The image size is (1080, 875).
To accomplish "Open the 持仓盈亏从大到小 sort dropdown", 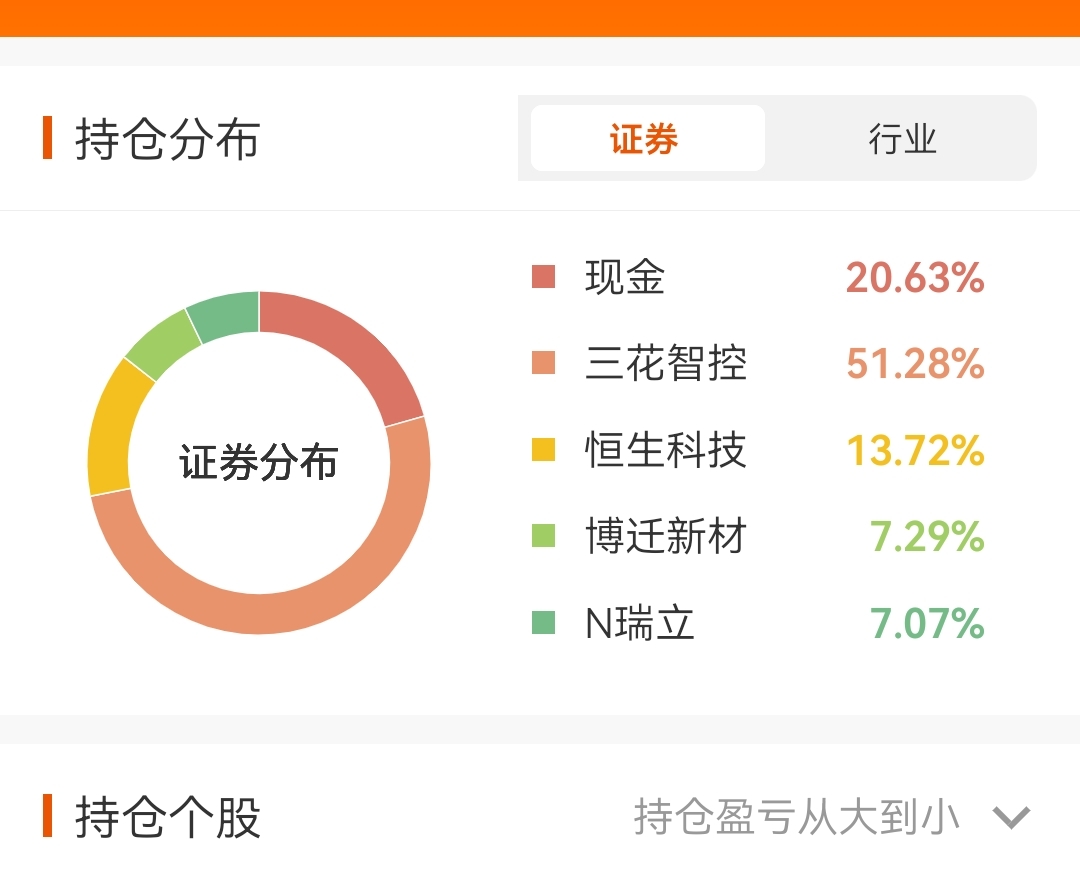I will pos(797,817).
